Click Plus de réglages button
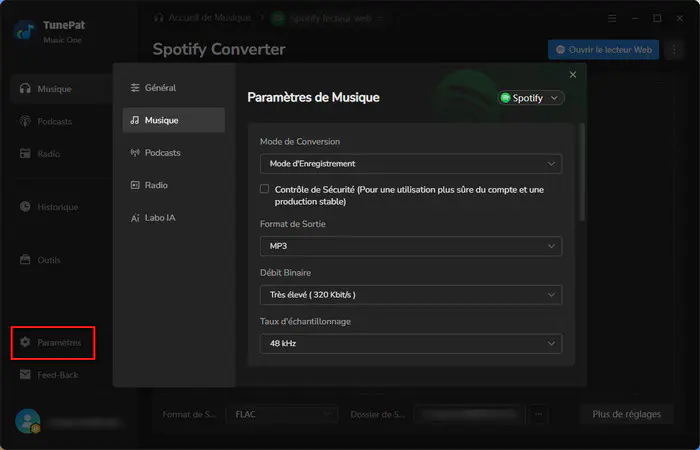700x450 pixels. 626,414
